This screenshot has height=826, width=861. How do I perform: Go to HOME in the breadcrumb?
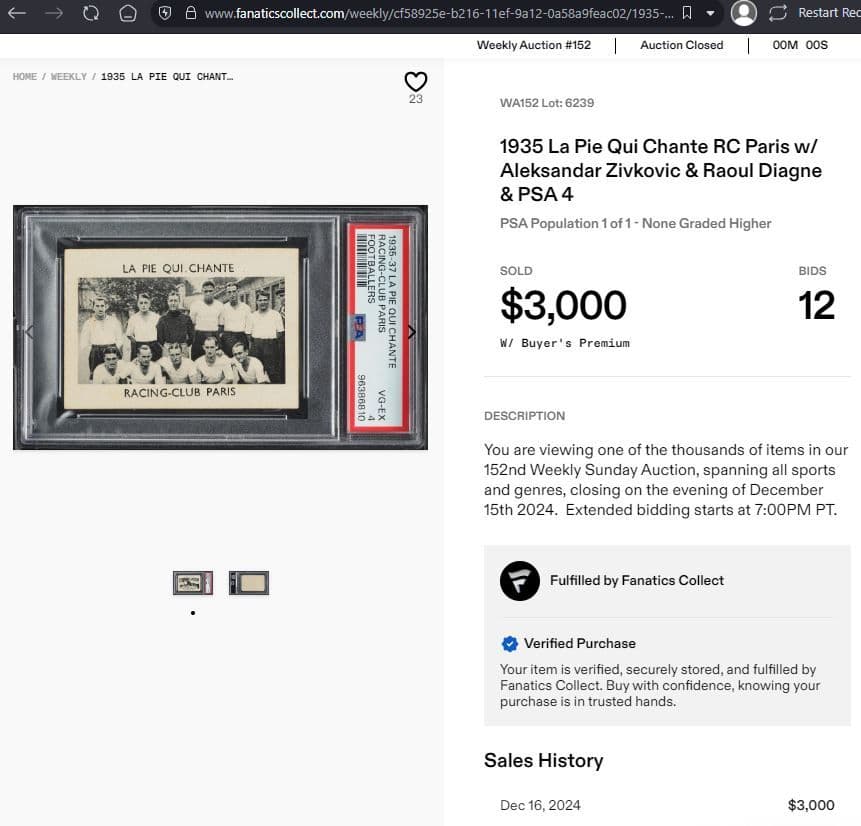25,77
